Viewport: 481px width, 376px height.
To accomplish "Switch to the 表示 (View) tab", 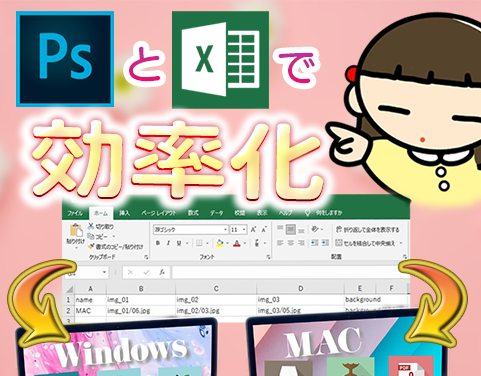I will coord(262,213).
